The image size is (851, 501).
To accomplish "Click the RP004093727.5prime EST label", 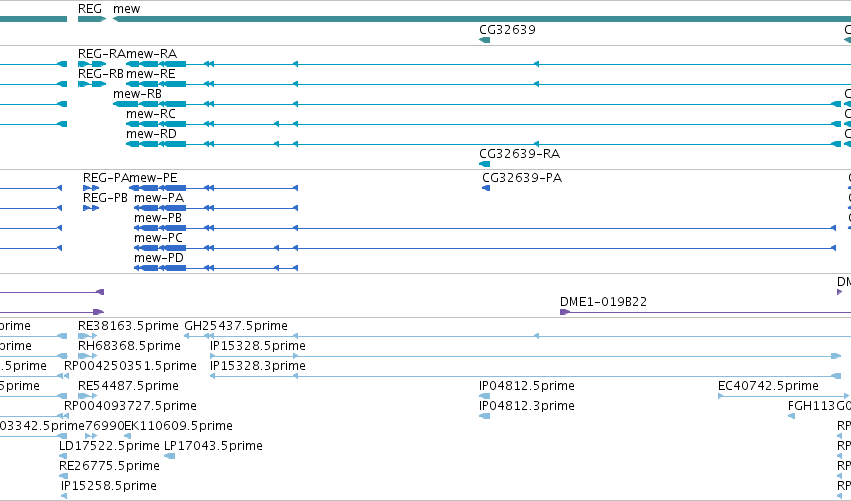I will (130, 406).
